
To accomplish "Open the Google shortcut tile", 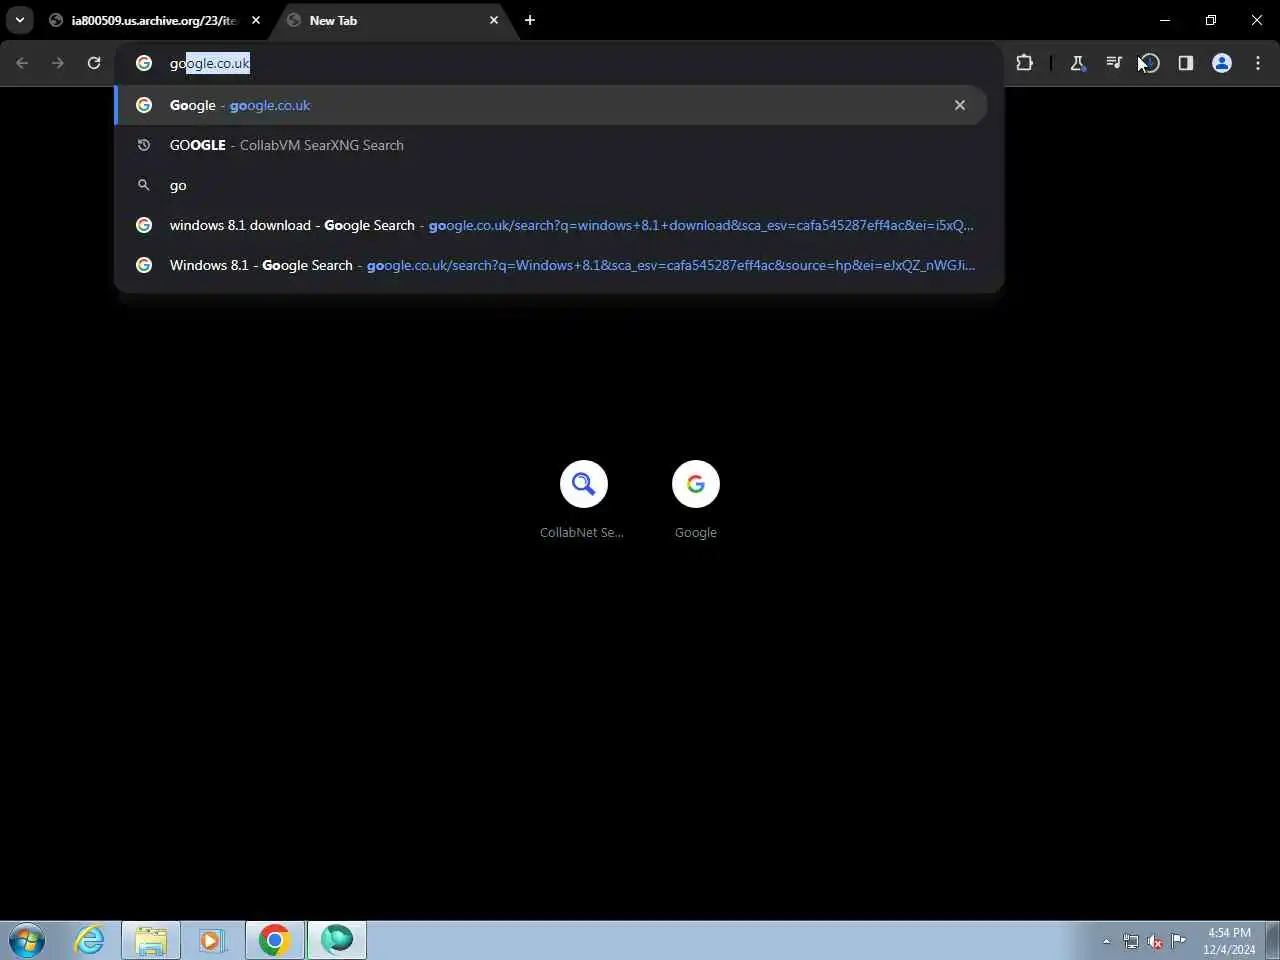I will click(696, 500).
